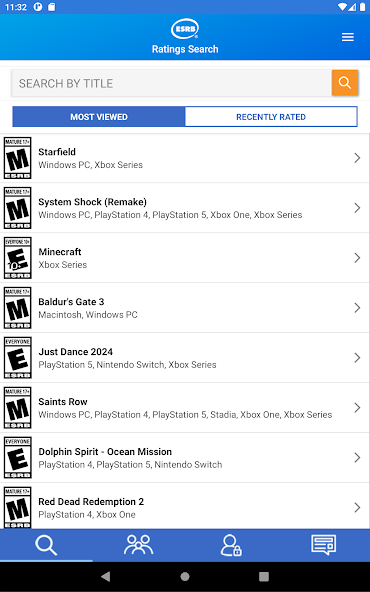370x592 pixels.
Task: Open Dolphin Spirit - Ocean Mission entry
Action: pos(185,458)
